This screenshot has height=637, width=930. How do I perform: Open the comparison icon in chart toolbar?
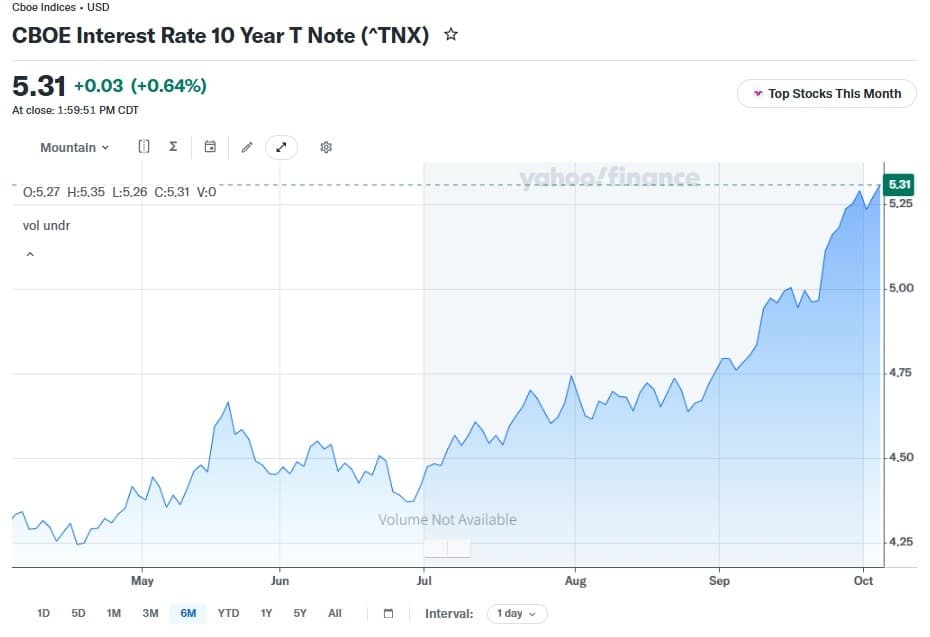coord(144,146)
